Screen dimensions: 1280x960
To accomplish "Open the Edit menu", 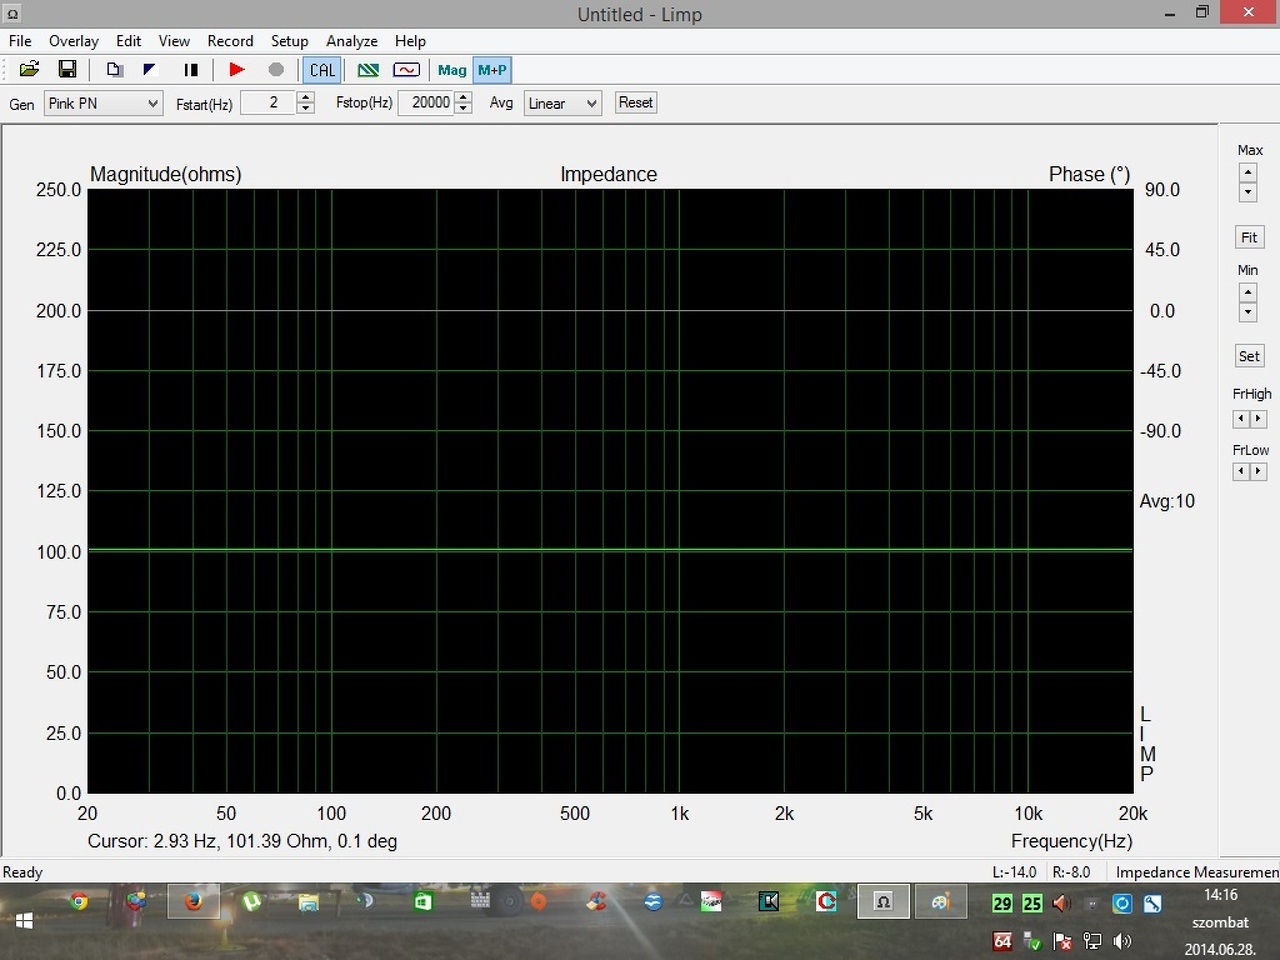I will (128, 41).
